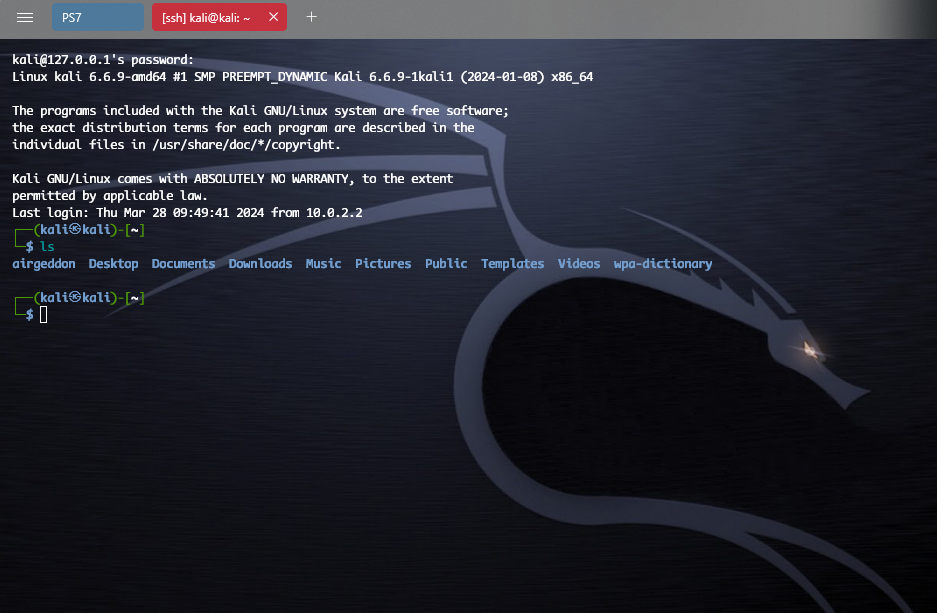Click the typed ls command
The width and height of the screenshot is (937, 613).
[47, 246]
